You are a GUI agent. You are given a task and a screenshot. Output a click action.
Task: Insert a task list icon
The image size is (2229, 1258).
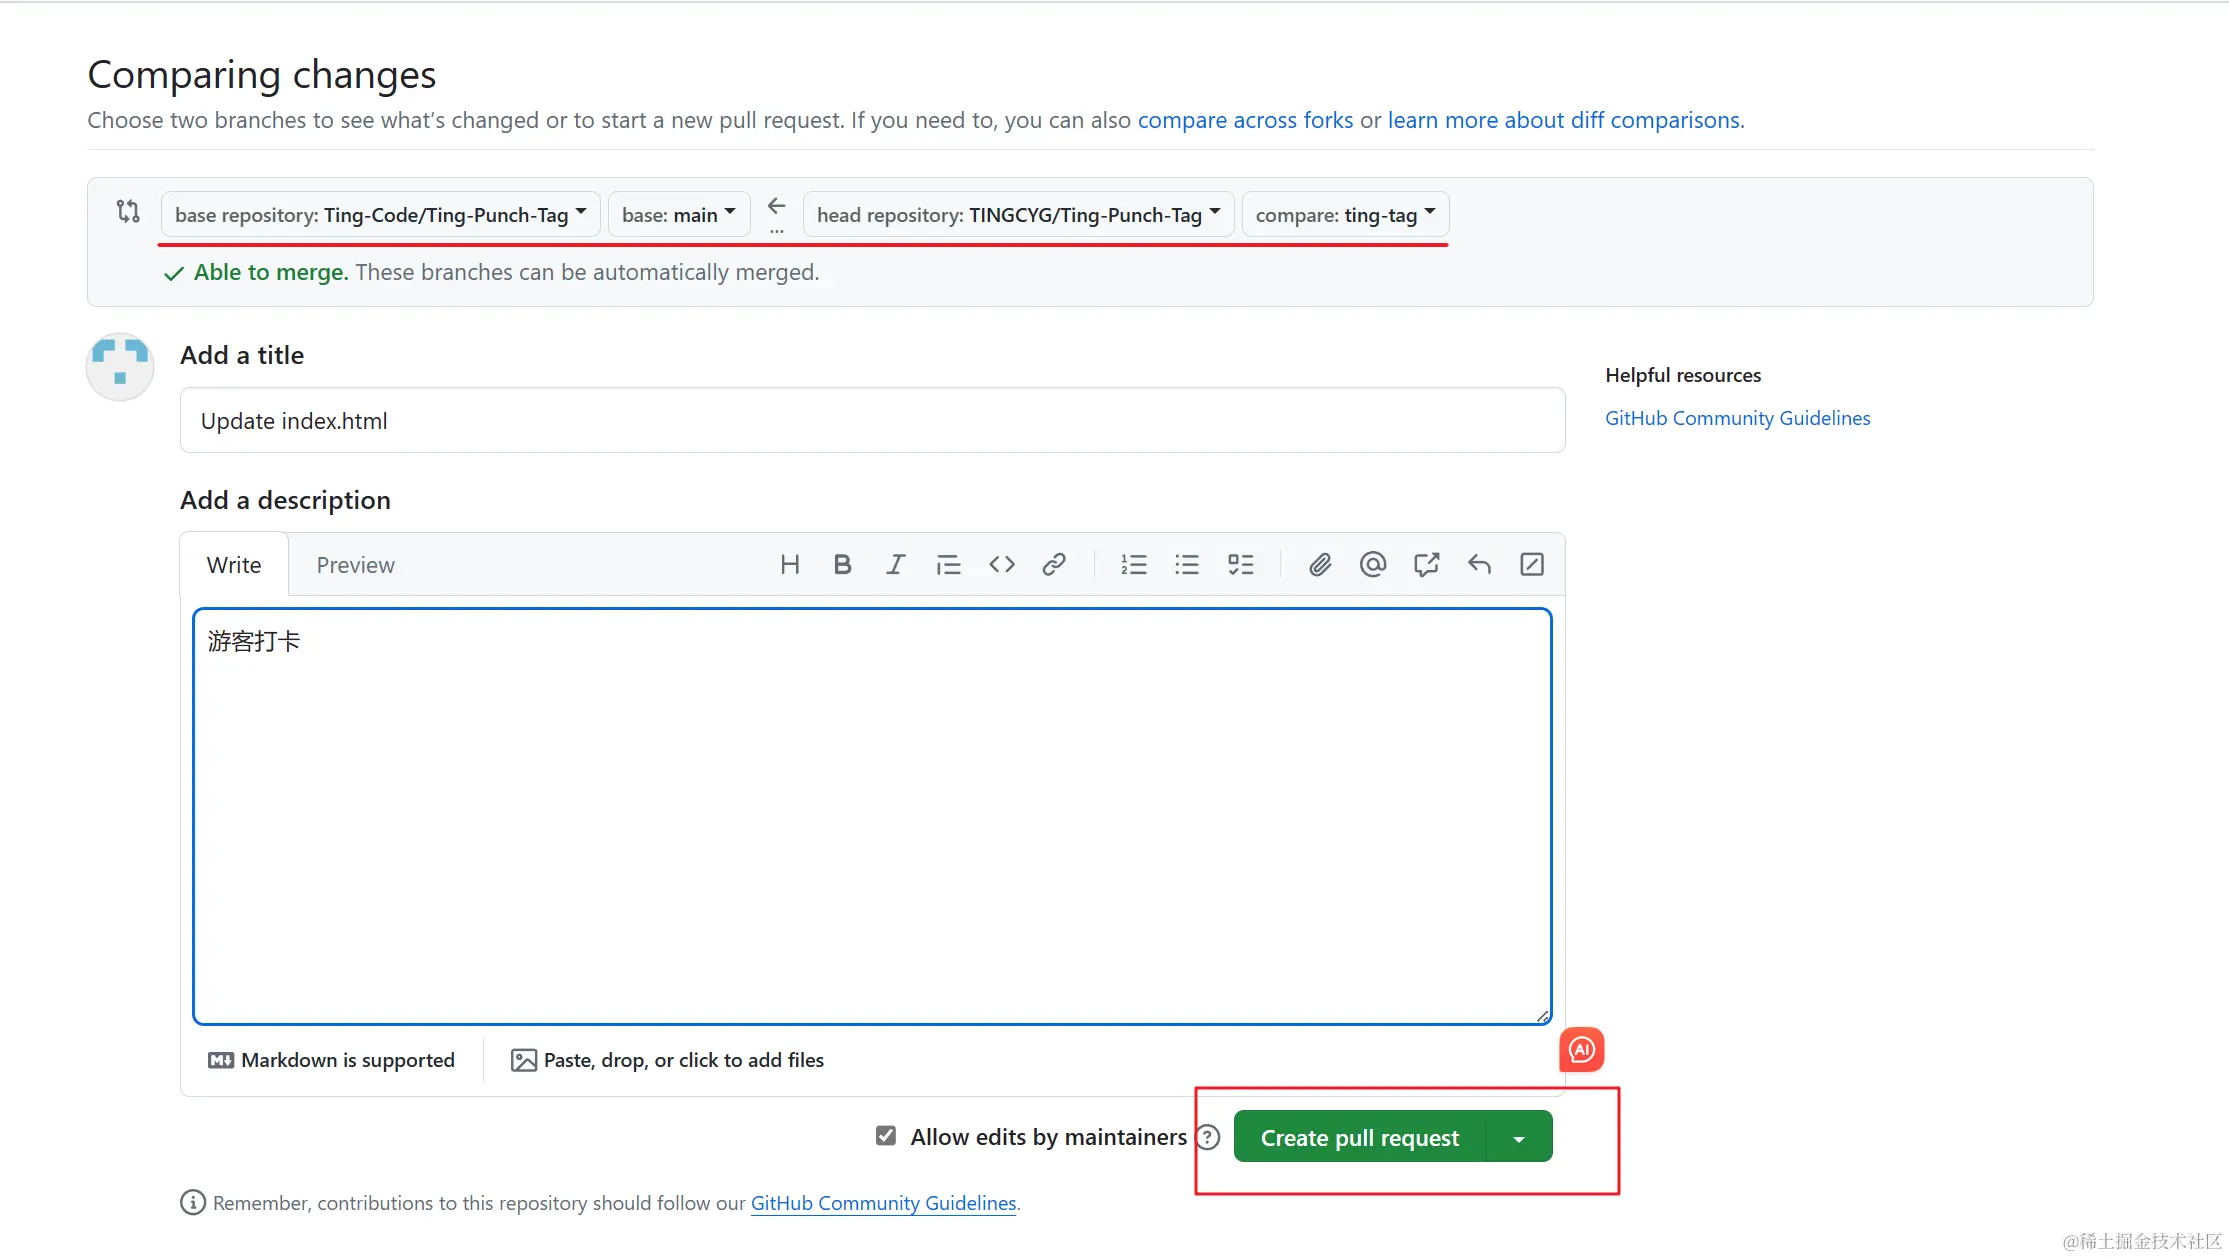click(1240, 565)
